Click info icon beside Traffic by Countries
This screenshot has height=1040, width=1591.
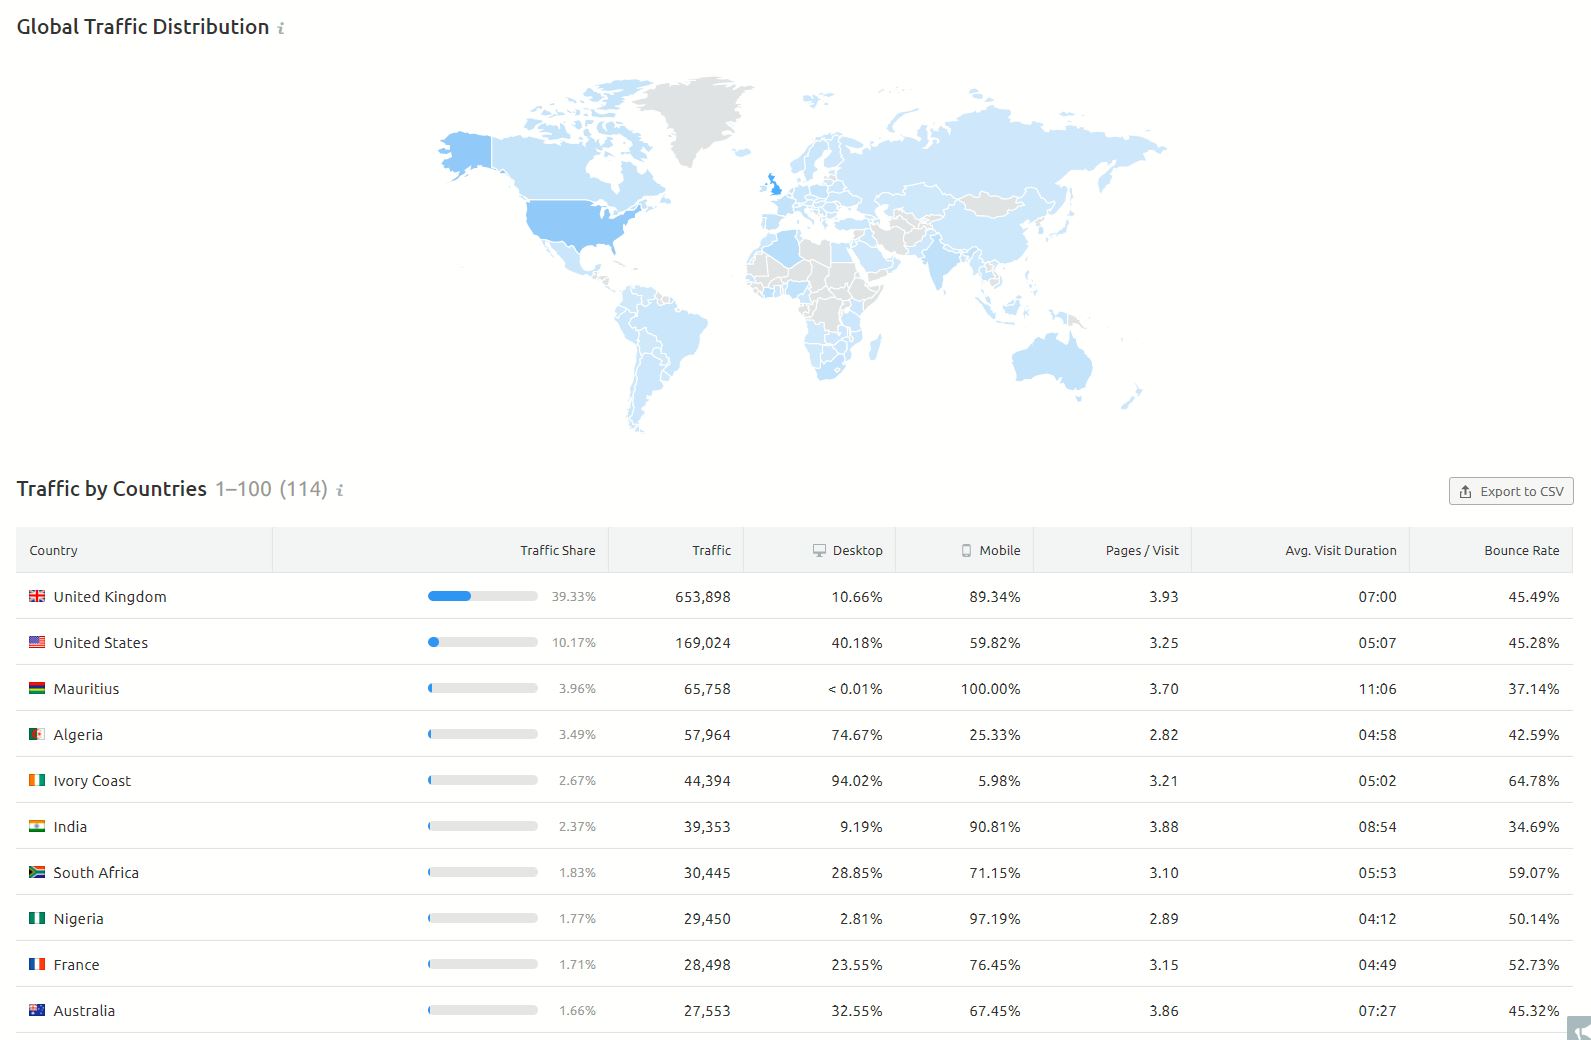(x=340, y=490)
